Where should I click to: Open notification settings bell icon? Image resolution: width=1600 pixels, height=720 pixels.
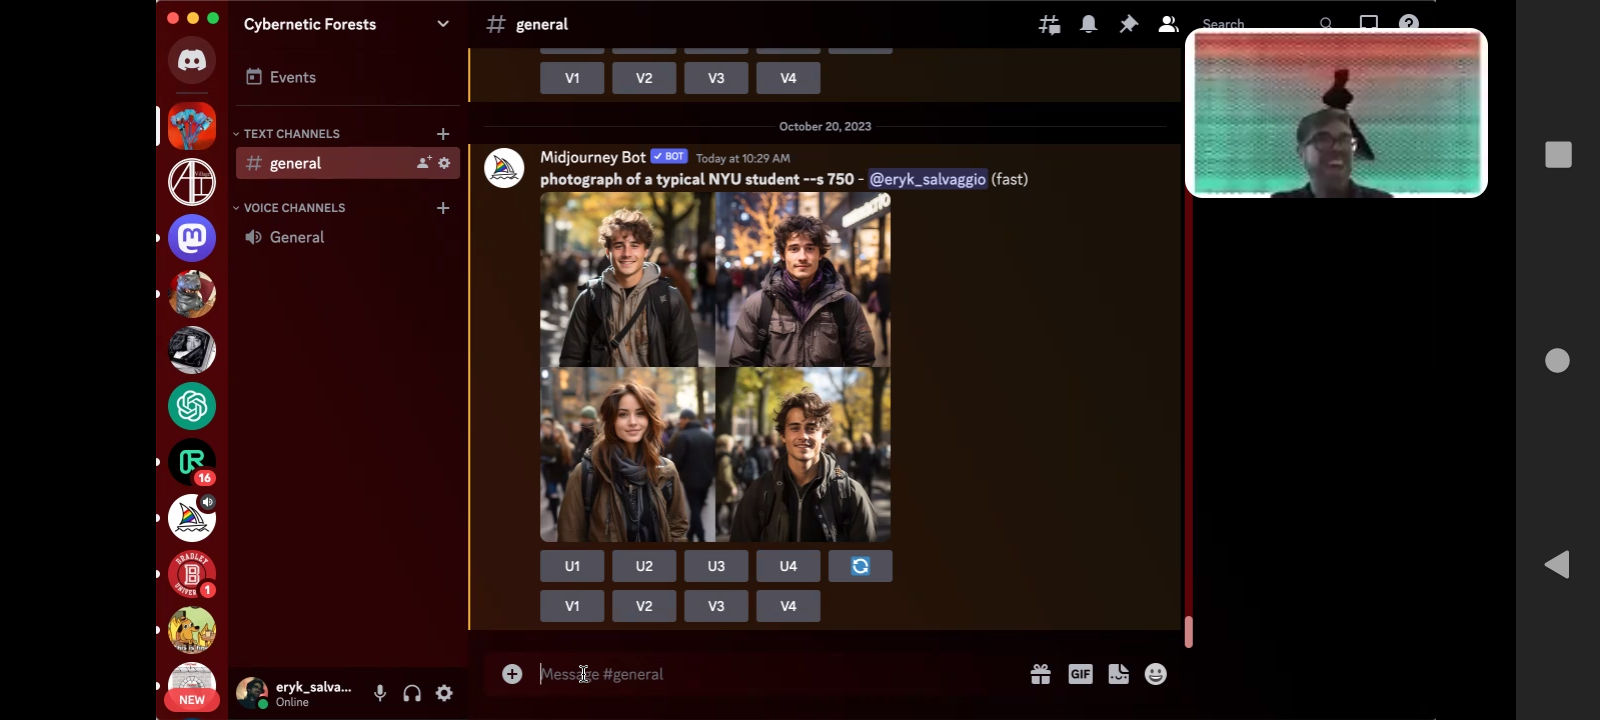coord(1089,25)
